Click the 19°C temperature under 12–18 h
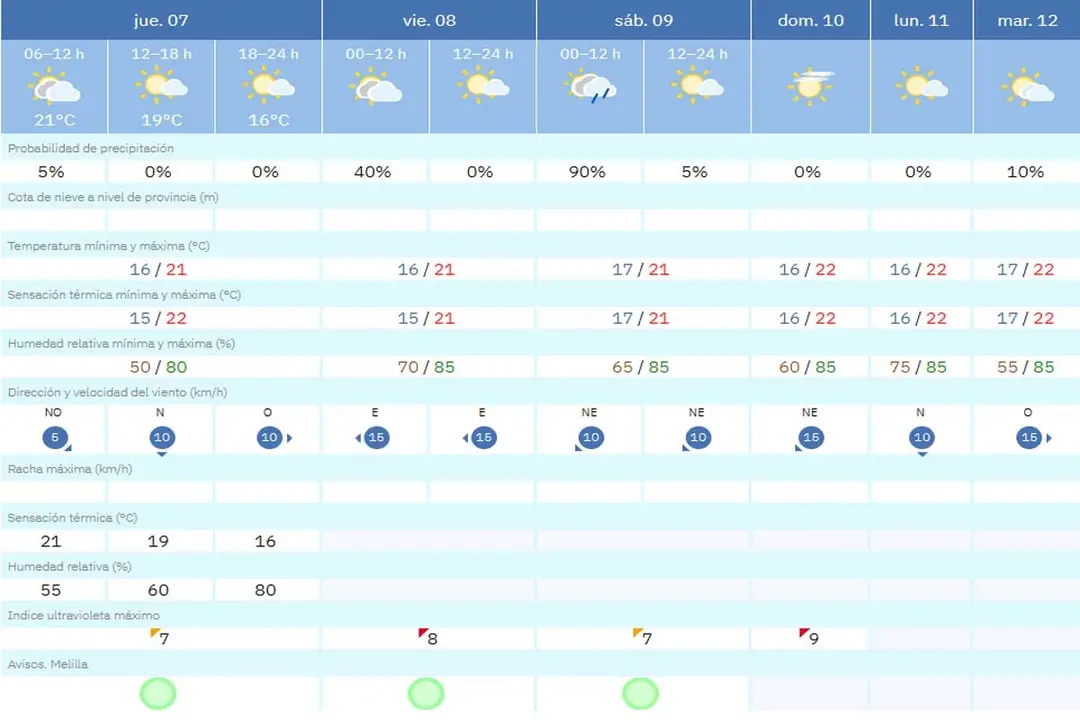The height and width of the screenshot is (720, 1080). click(x=162, y=120)
